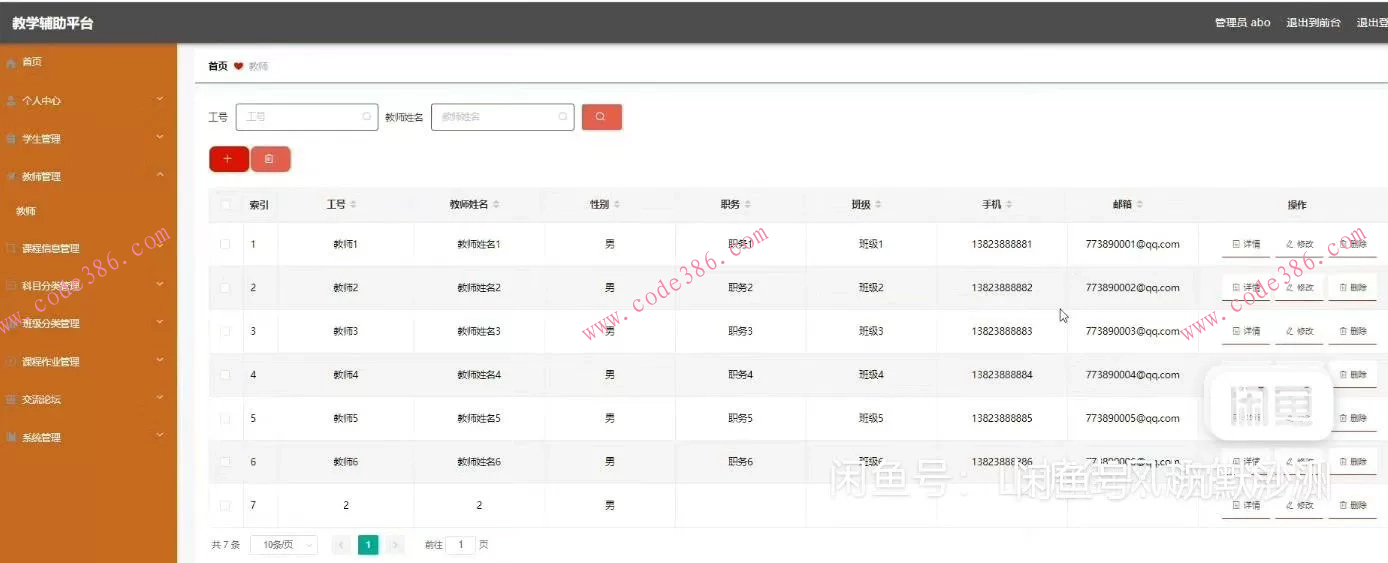Click sort arrows on 工号 column header
The height and width of the screenshot is (563, 1388).
pos(353,204)
